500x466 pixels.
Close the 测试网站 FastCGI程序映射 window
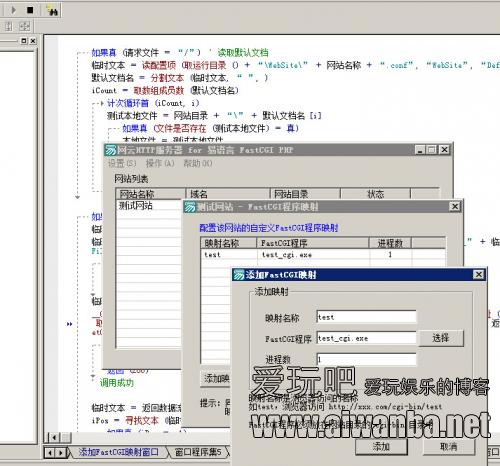(455, 207)
